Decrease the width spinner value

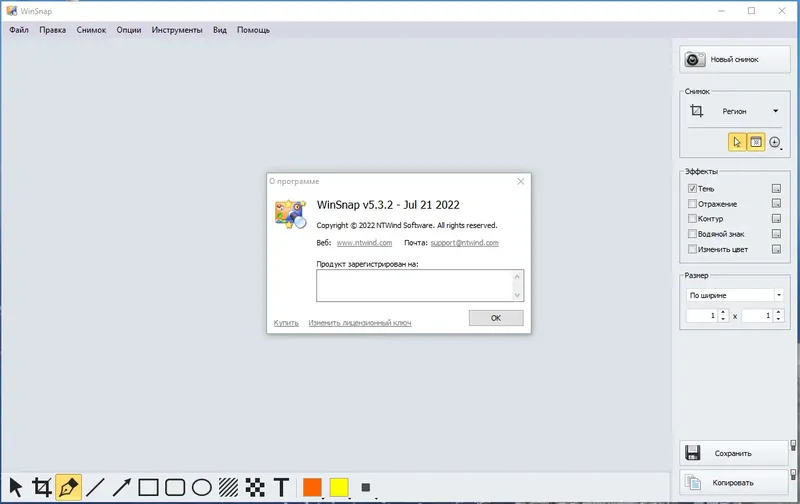pos(723,319)
